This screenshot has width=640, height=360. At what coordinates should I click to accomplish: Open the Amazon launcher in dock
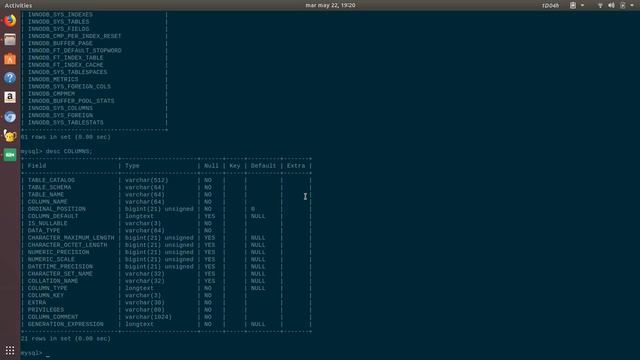[10, 97]
